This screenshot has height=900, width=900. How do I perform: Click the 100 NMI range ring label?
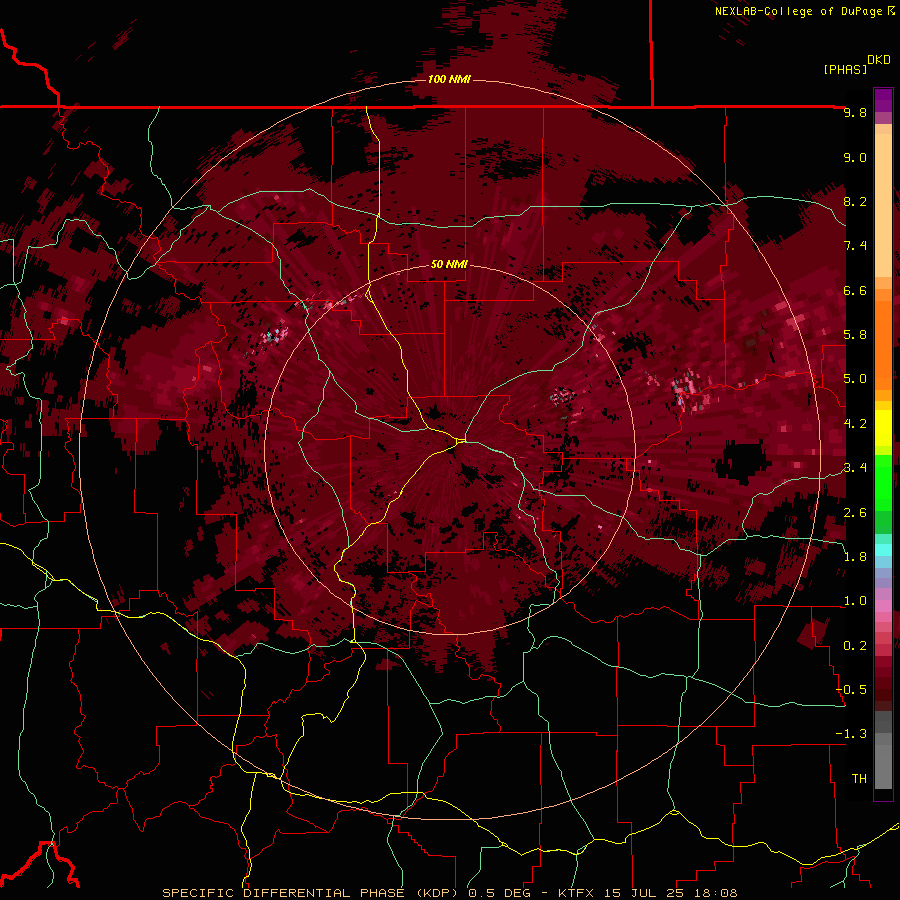[x=449, y=79]
